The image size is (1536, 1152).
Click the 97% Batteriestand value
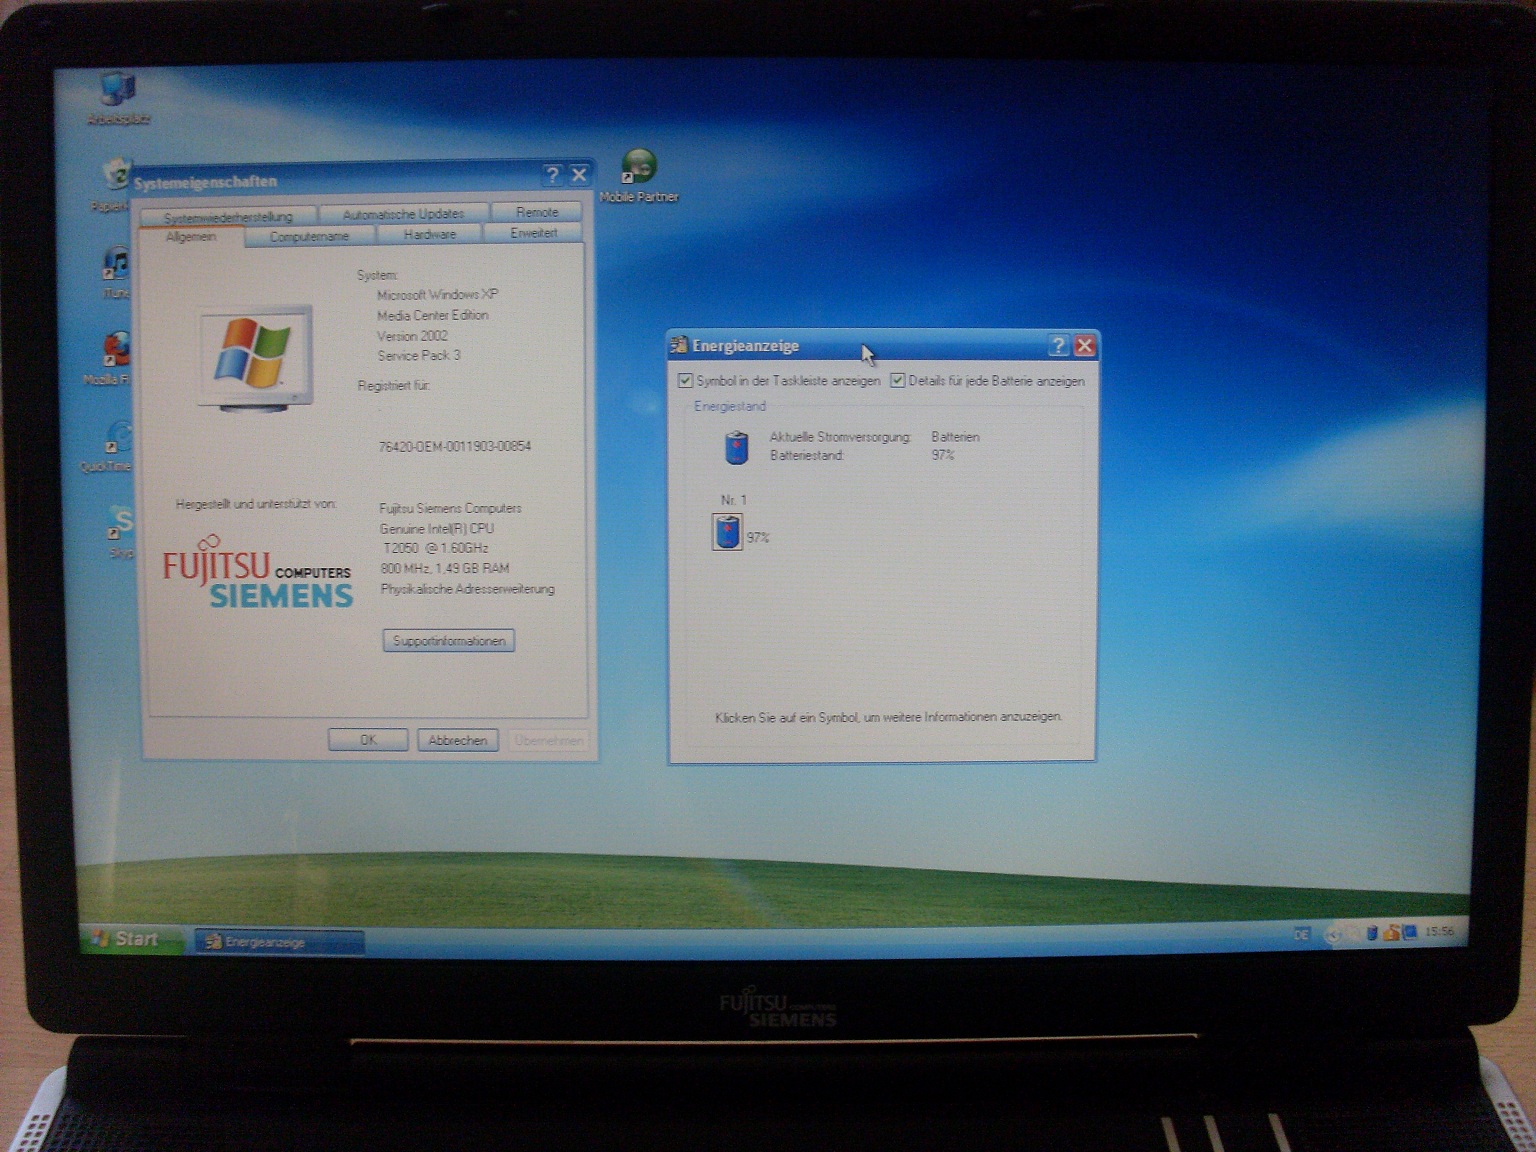[943, 455]
